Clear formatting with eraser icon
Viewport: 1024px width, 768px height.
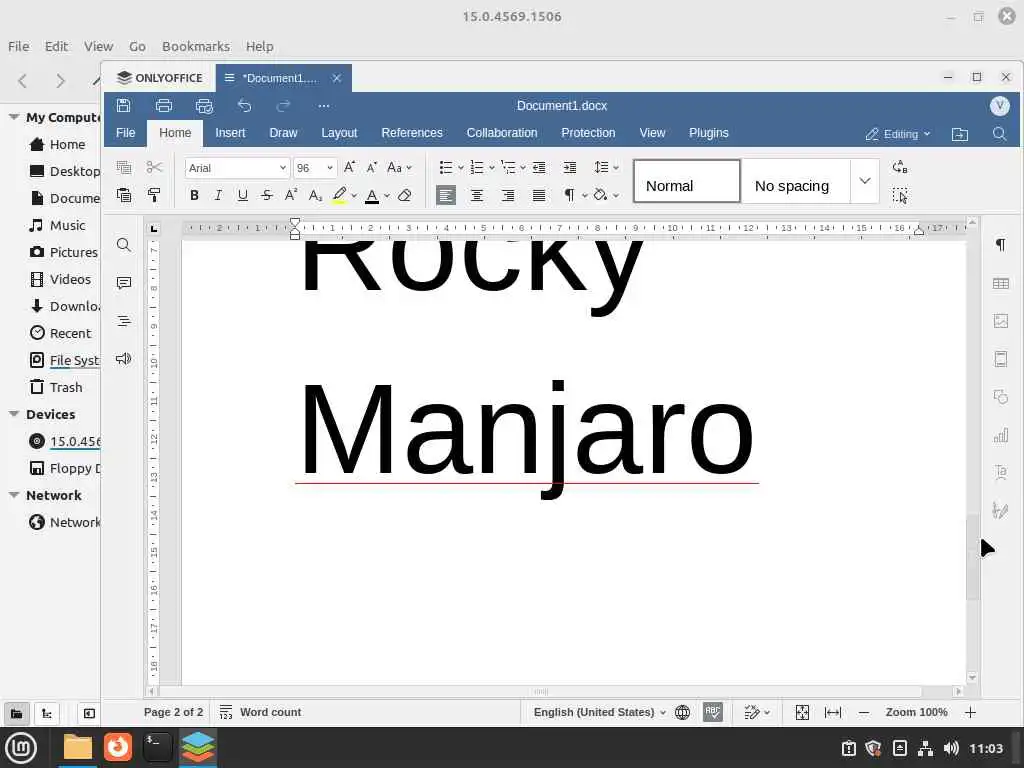[x=404, y=195]
